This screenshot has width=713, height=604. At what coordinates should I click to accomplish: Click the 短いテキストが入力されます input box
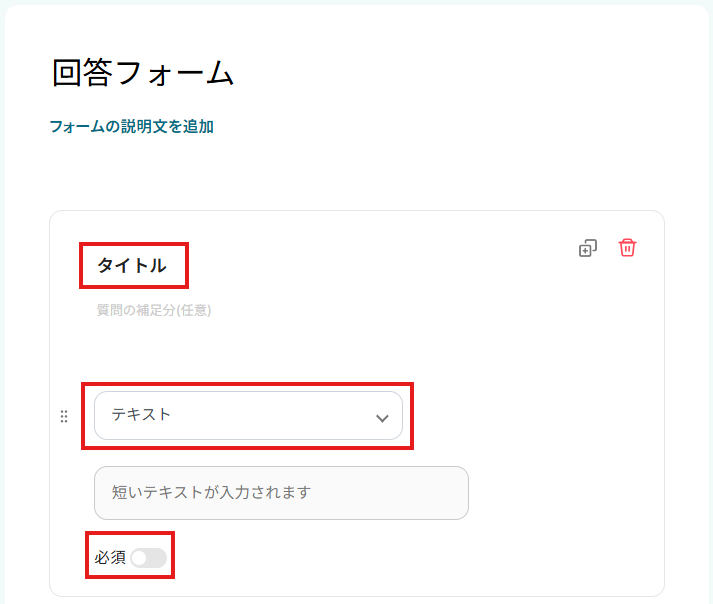click(281, 492)
